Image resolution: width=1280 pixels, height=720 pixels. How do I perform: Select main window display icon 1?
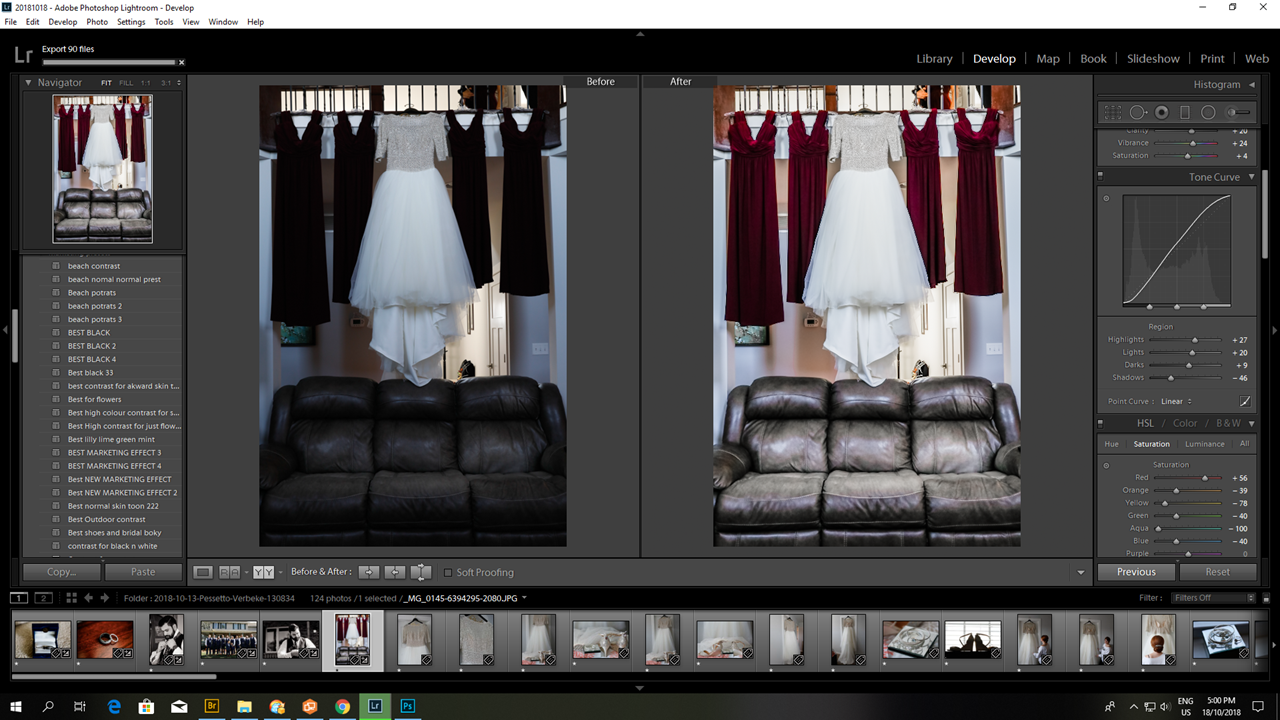tap(18, 598)
